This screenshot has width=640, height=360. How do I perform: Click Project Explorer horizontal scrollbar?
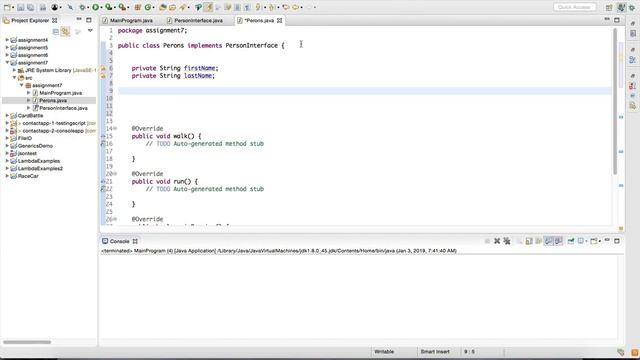27,342
